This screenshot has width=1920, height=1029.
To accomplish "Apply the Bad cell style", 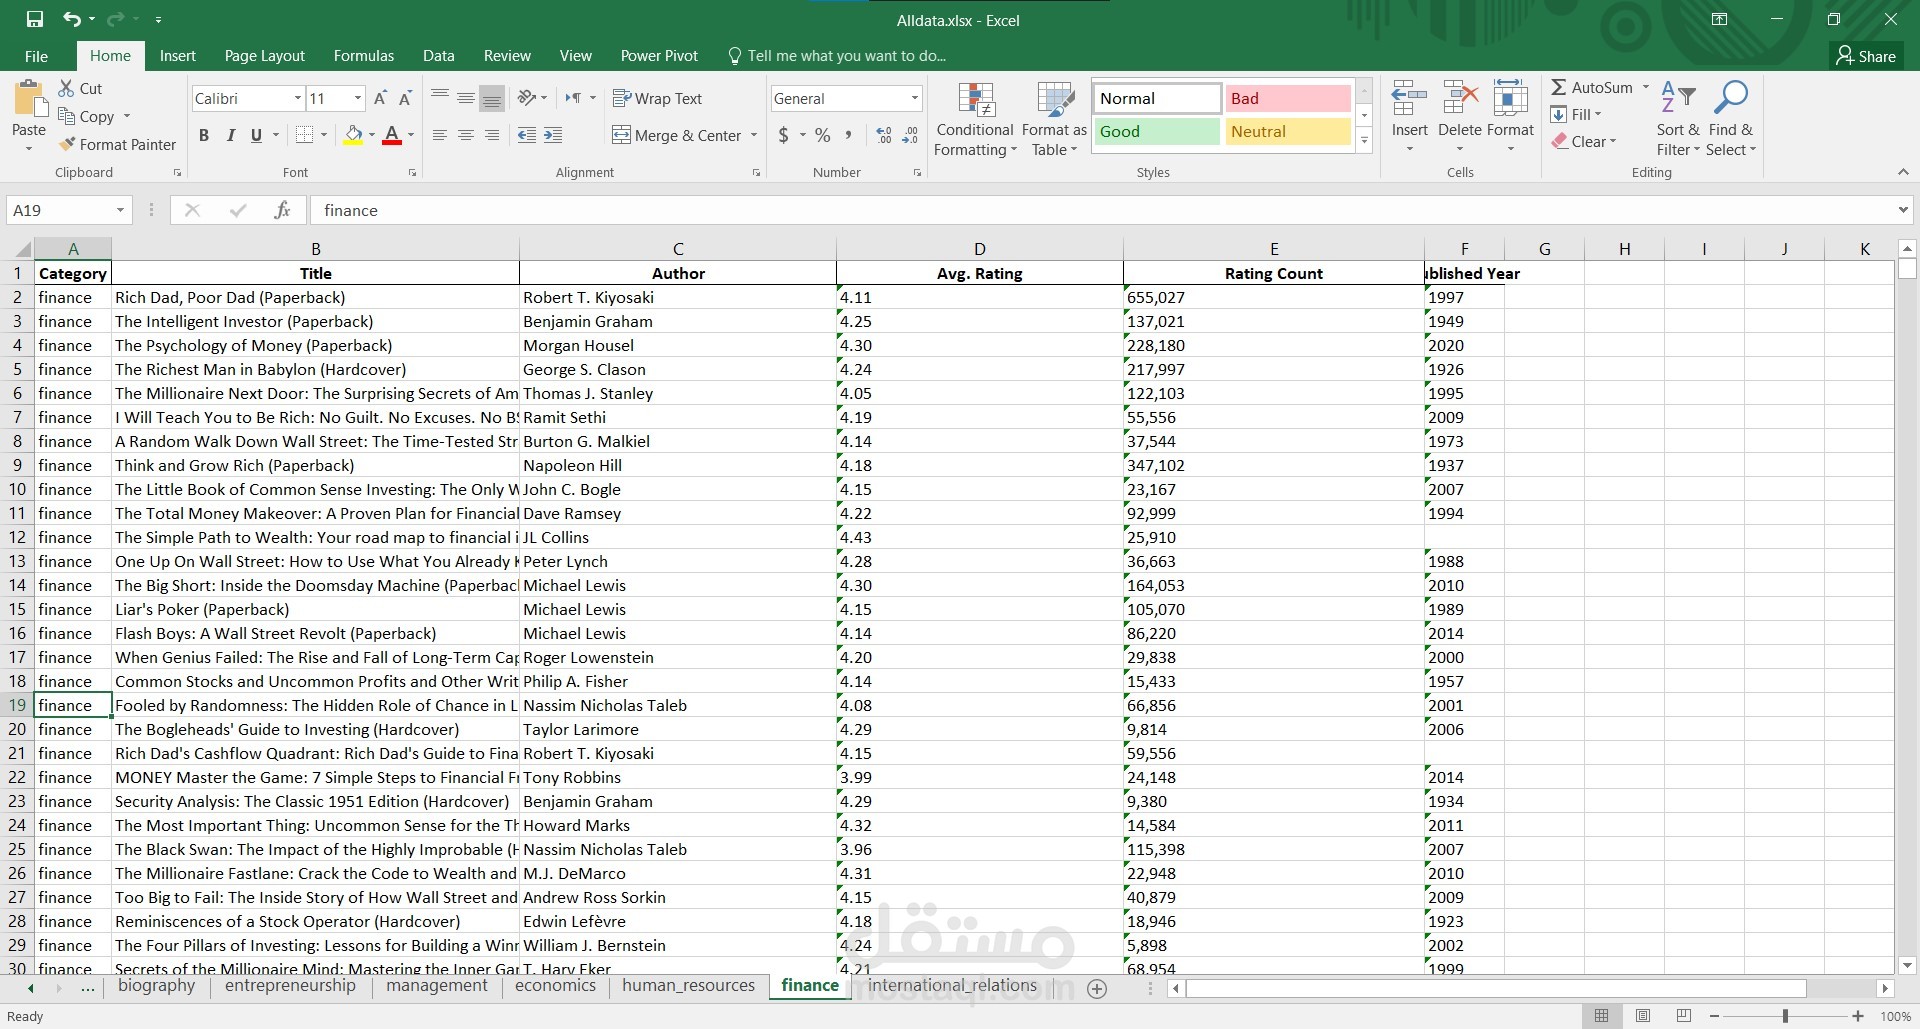I will (1288, 98).
